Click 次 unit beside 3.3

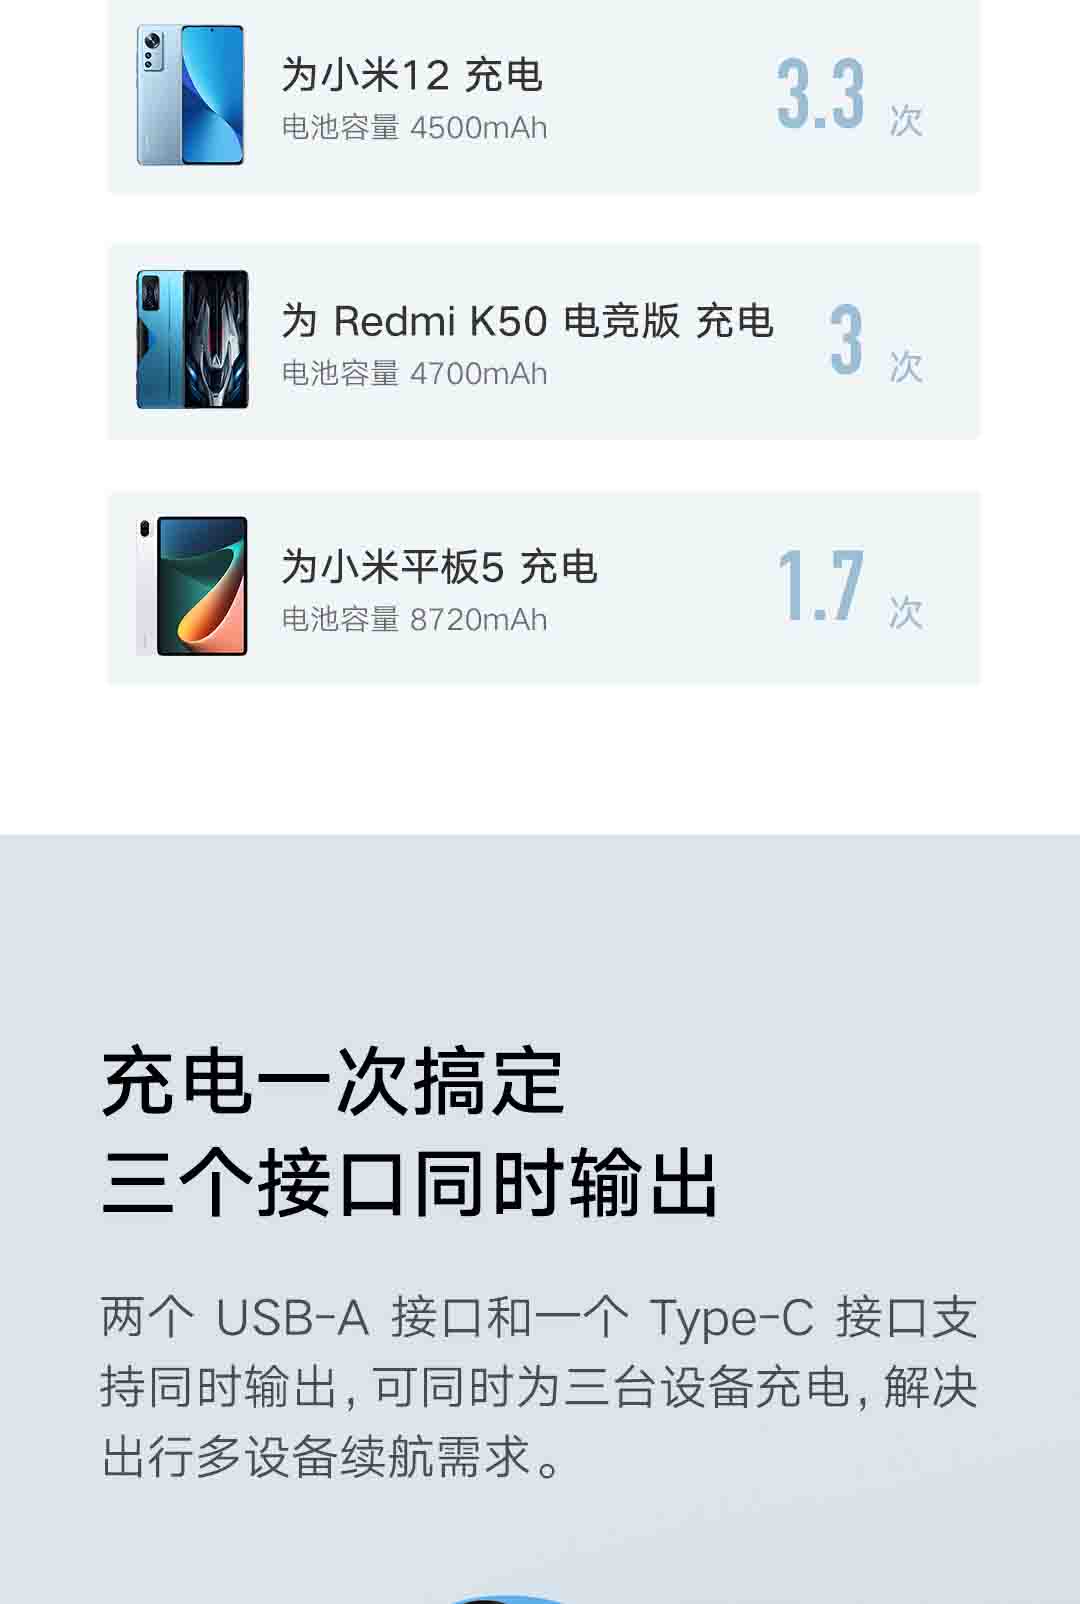(x=906, y=120)
